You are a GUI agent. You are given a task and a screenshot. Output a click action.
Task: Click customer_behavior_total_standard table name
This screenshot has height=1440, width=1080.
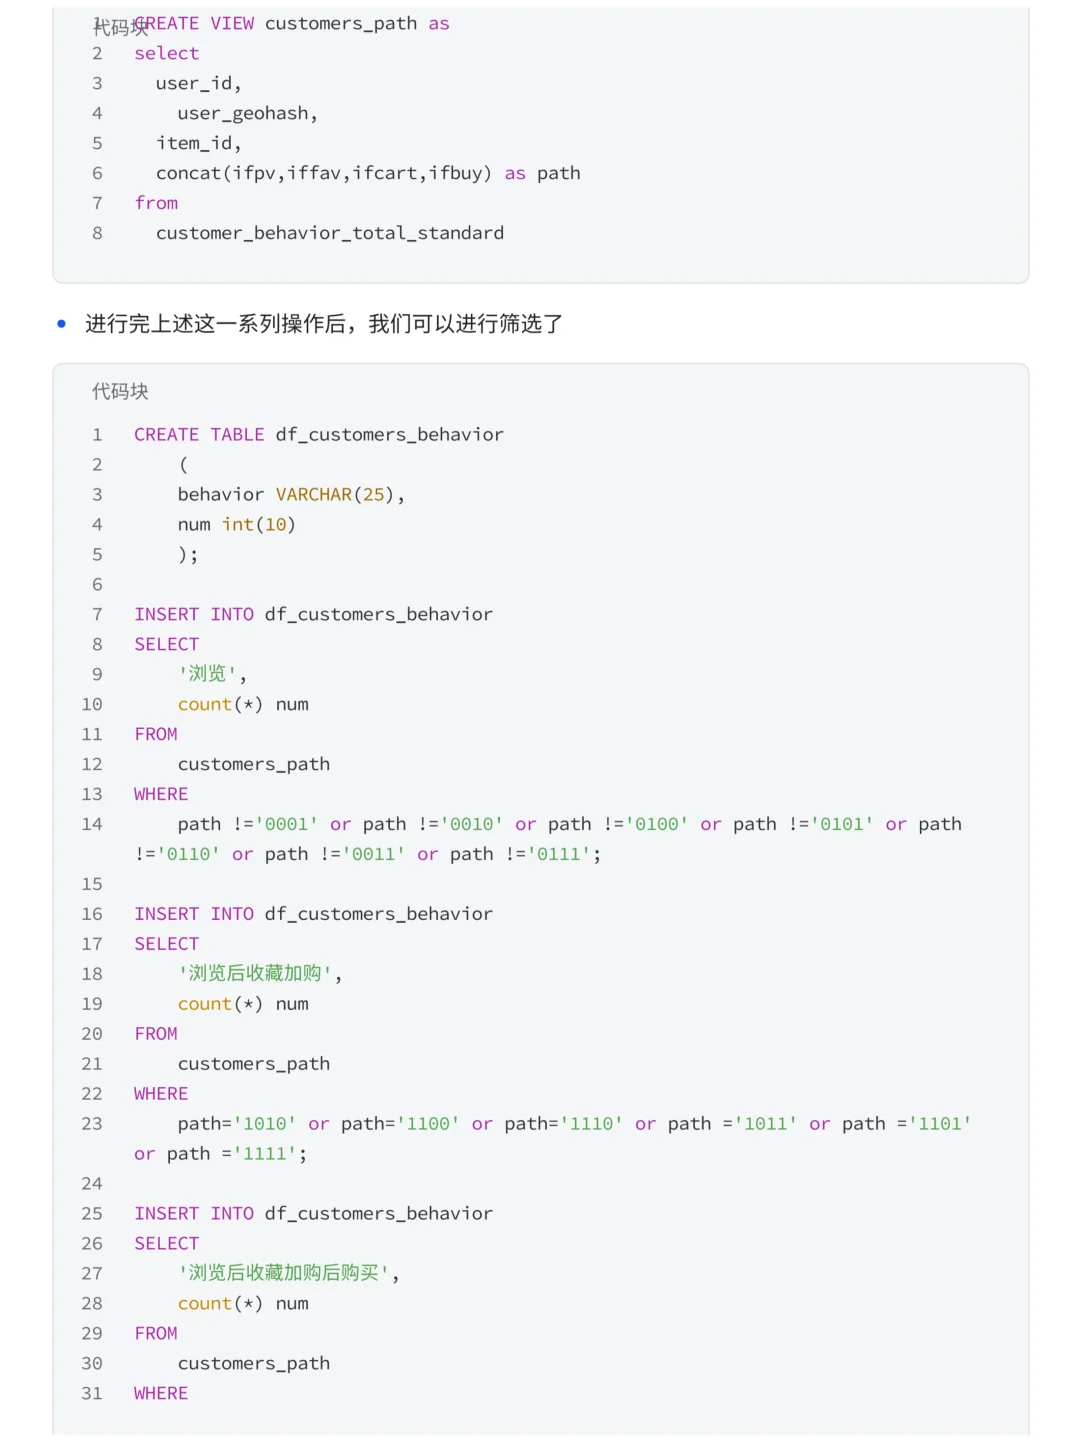pos(330,233)
